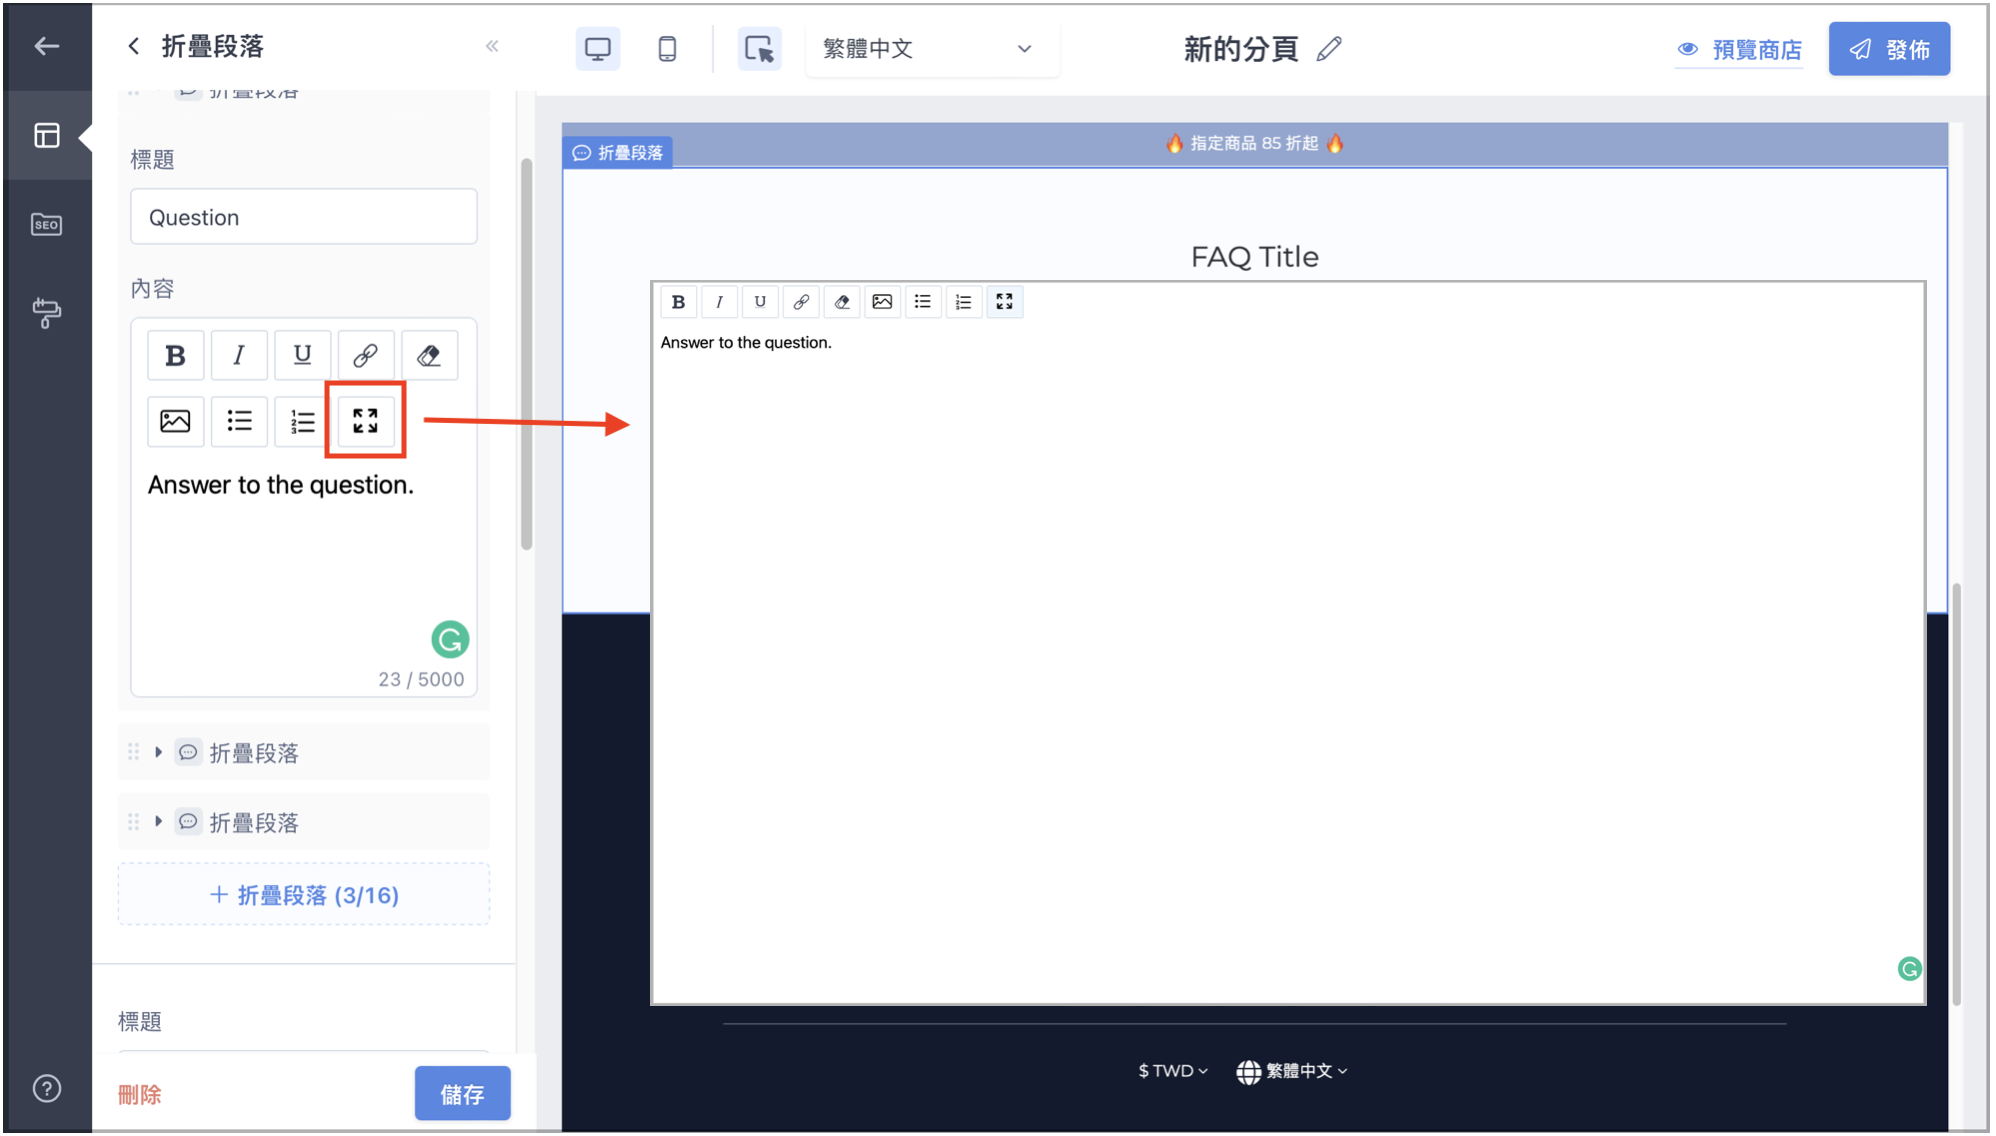The width and height of the screenshot is (1996, 1136).
Task: Switch to mobile preview mode
Action: click(667, 48)
